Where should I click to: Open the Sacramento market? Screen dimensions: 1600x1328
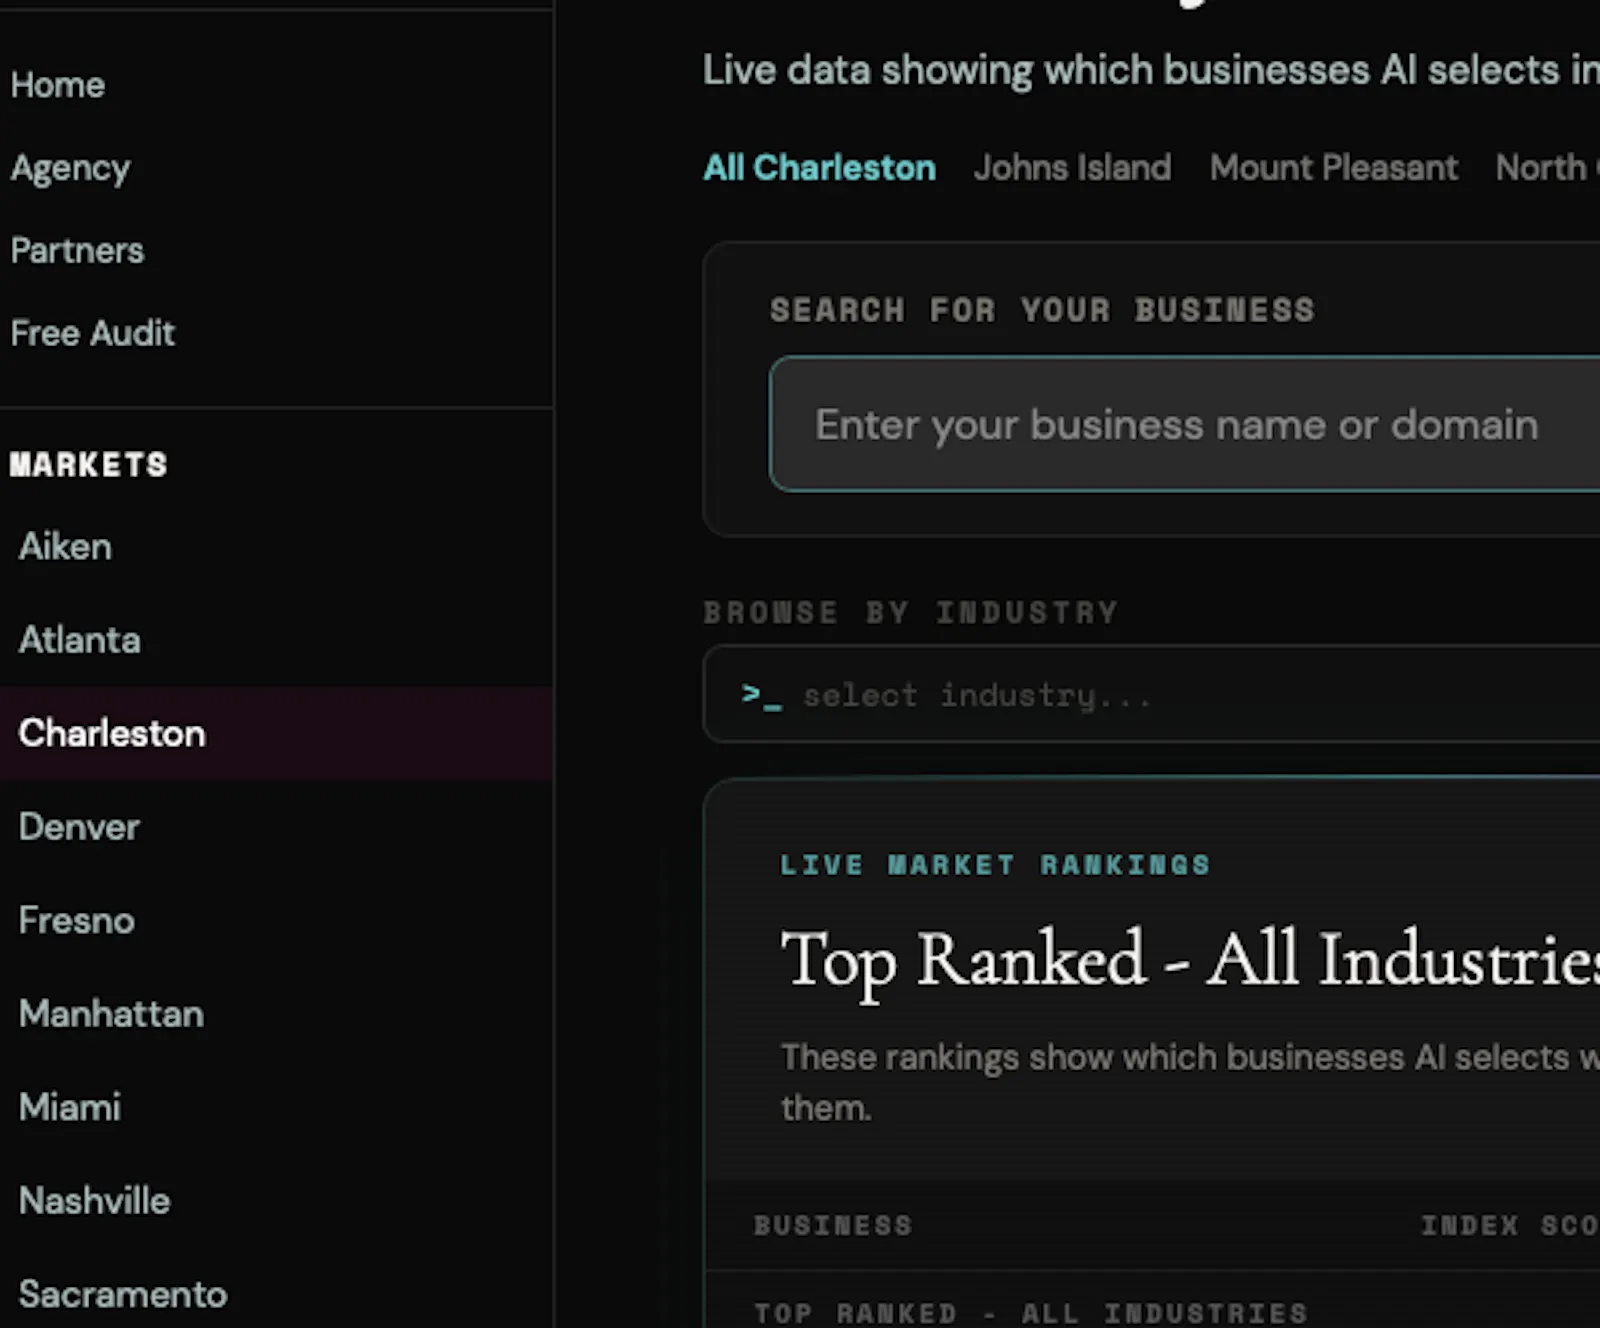(x=122, y=1294)
